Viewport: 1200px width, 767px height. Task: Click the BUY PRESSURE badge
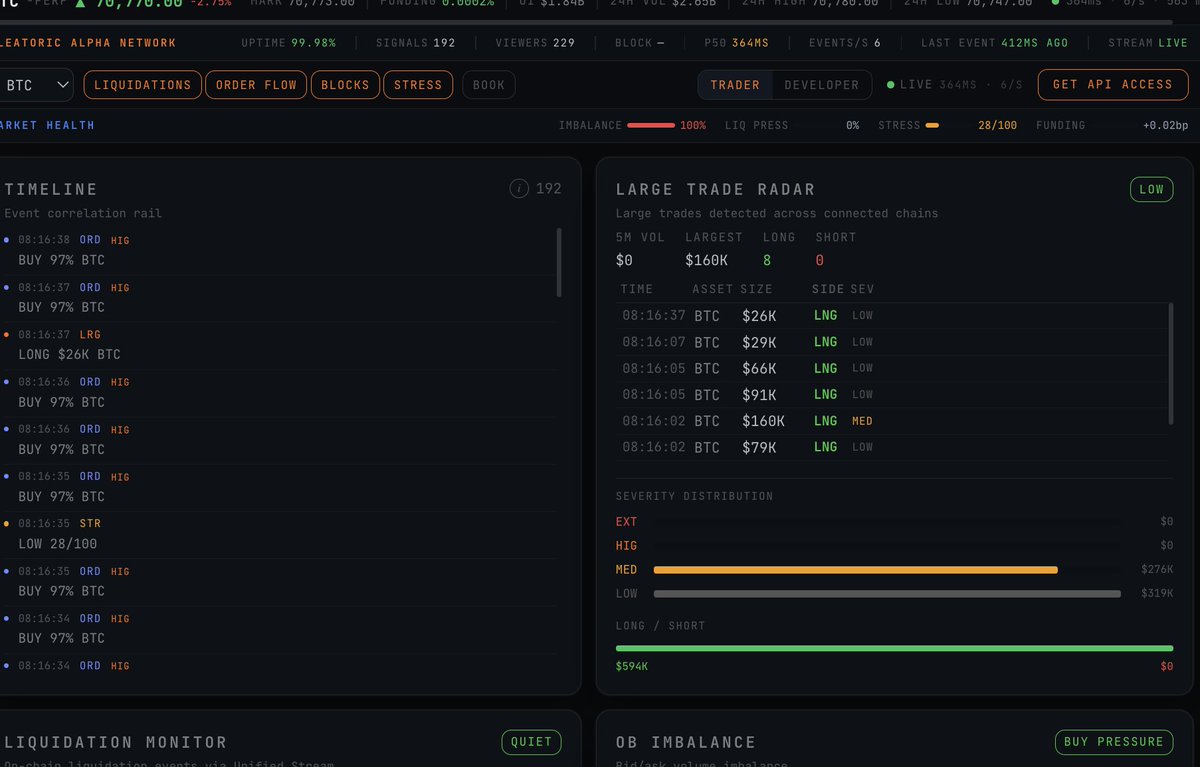click(x=1114, y=742)
